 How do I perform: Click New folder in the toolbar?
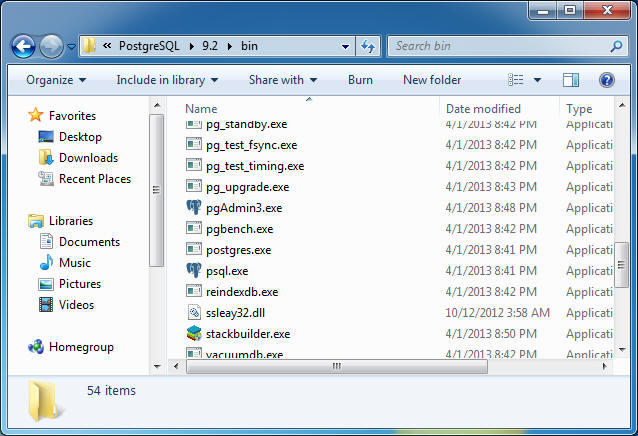tap(432, 80)
